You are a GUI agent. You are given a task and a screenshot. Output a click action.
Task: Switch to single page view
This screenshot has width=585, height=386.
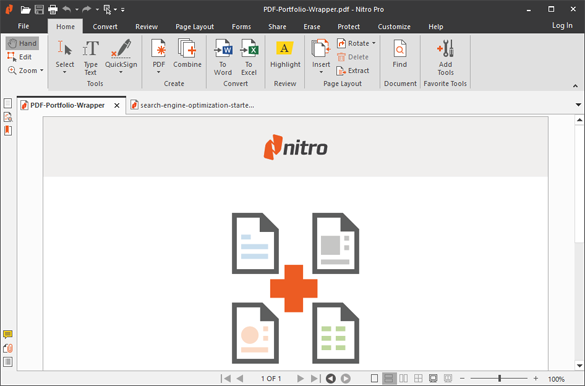(x=374, y=379)
